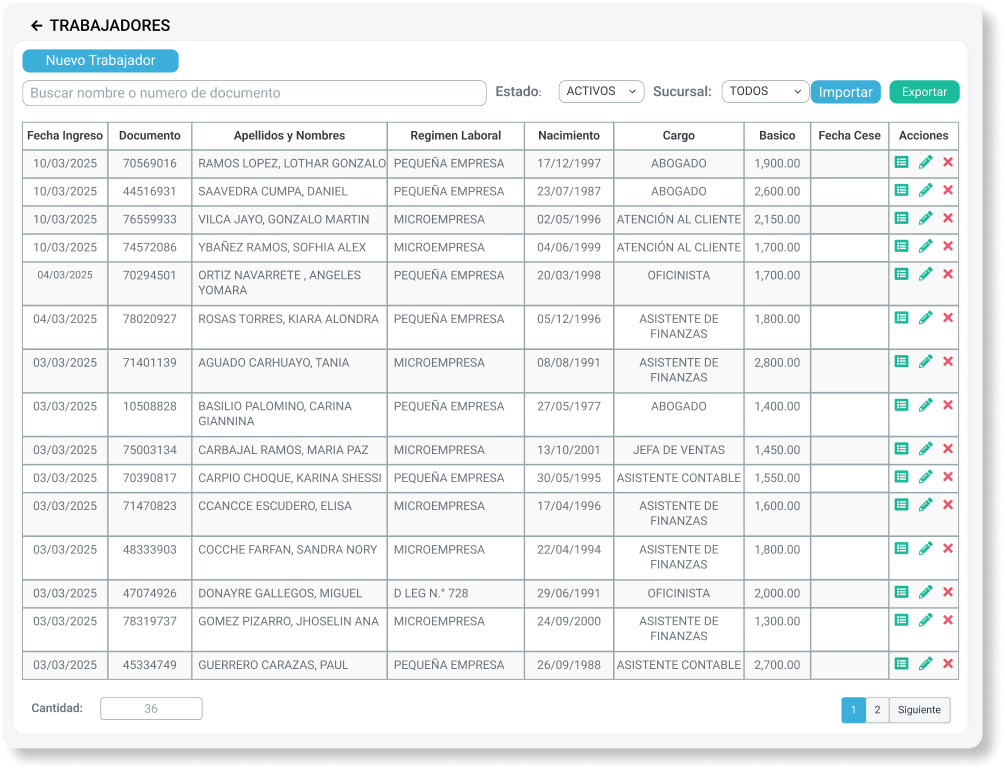Open the Sucursal dropdown showing TODOS
The height and width of the screenshot is (771, 1005).
[765, 91]
